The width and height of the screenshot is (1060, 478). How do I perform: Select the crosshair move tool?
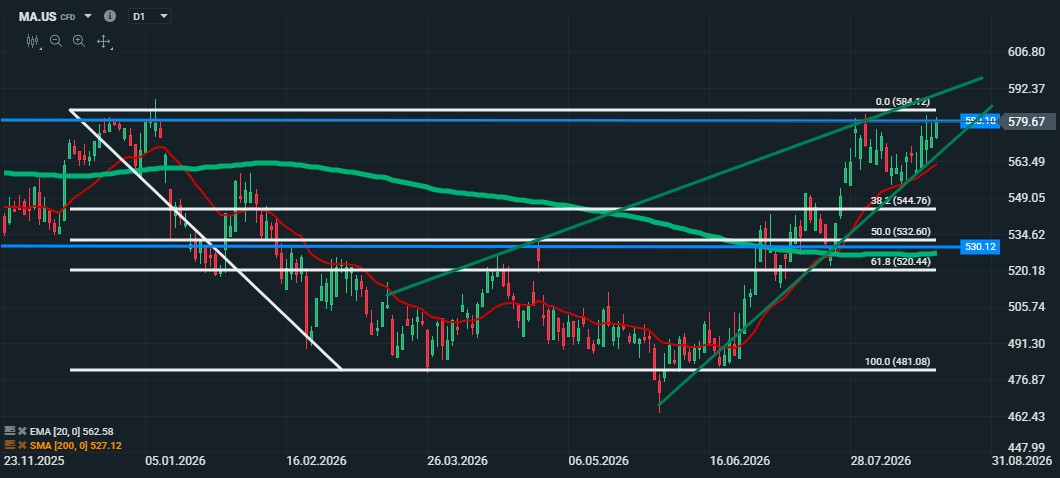click(x=103, y=42)
